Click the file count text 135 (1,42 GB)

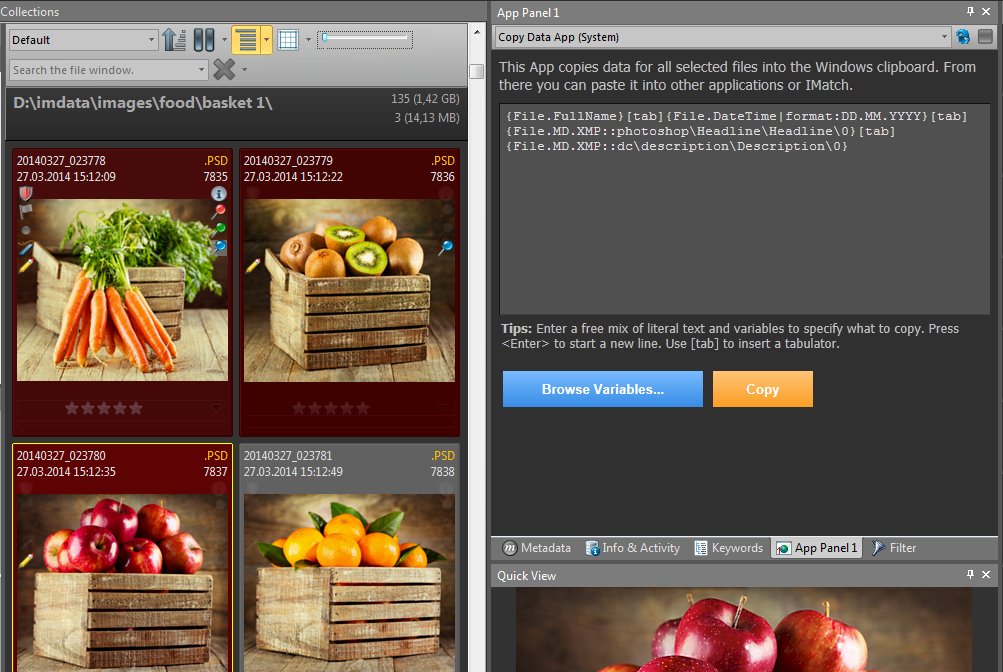click(x=425, y=99)
